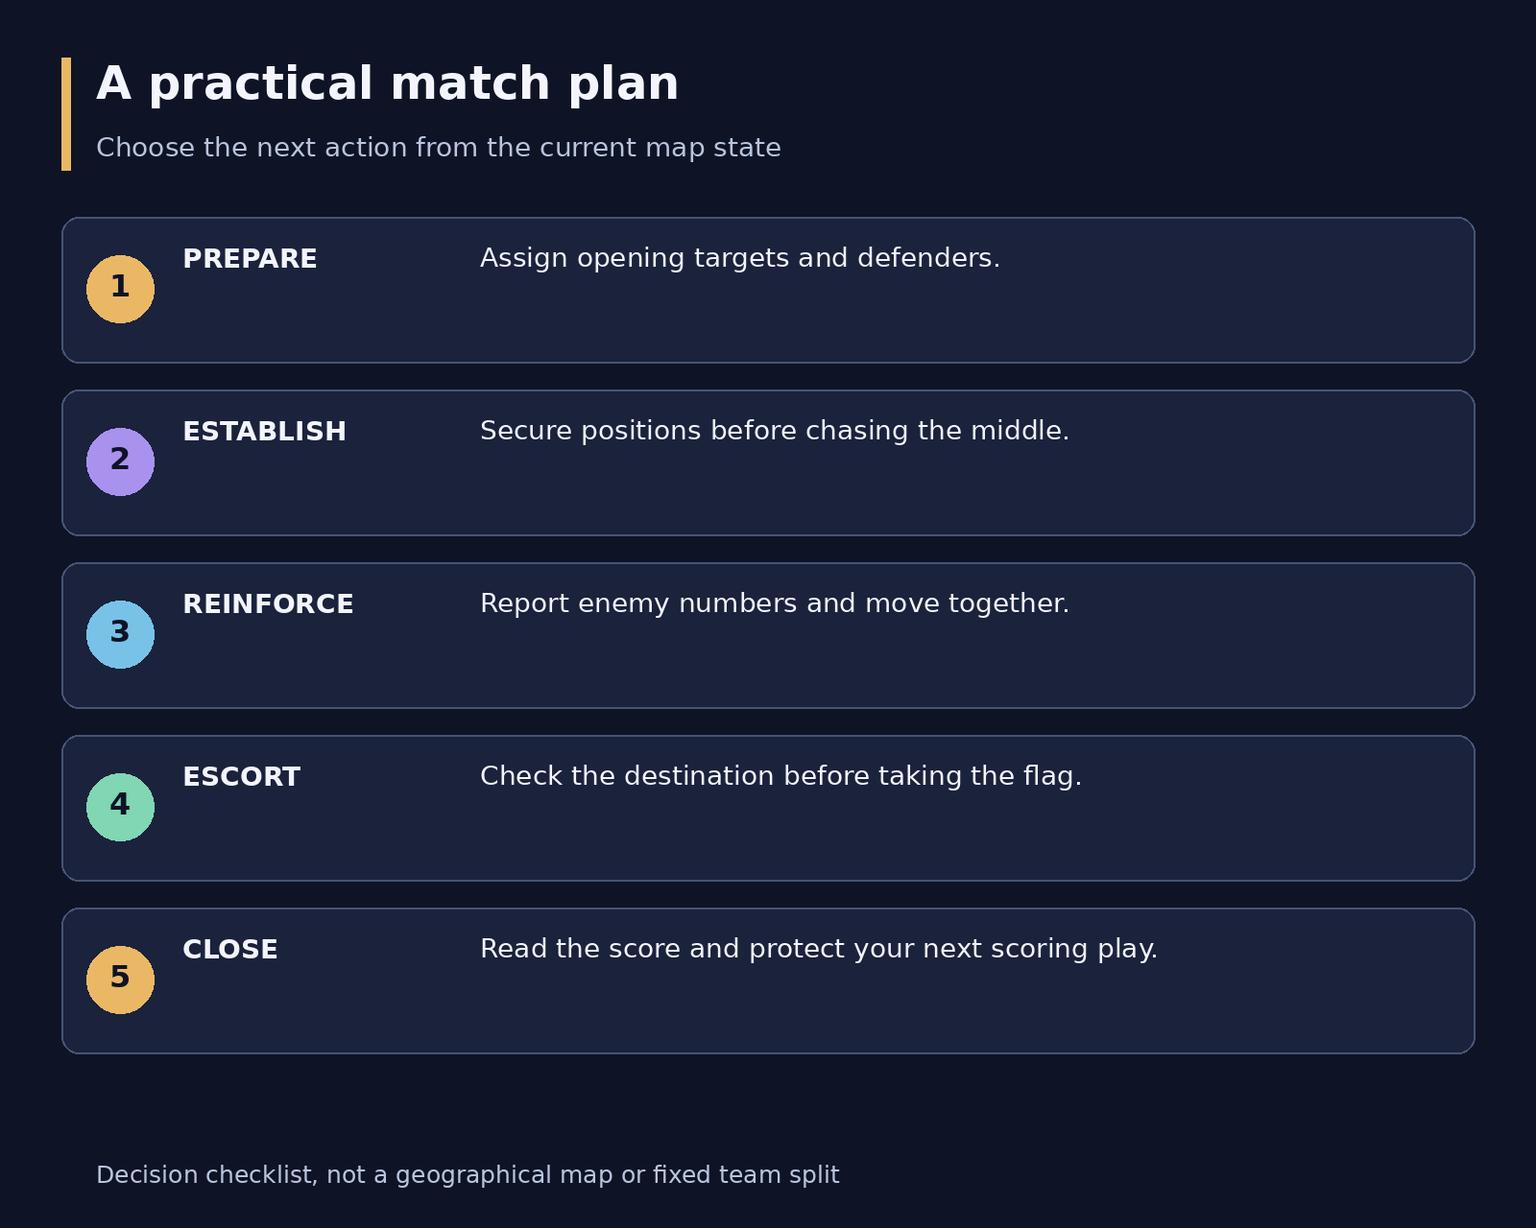Viewport: 1536px width, 1228px height.
Task: Click the orange accent bar beside title
Action: click(x=66, y=114)
